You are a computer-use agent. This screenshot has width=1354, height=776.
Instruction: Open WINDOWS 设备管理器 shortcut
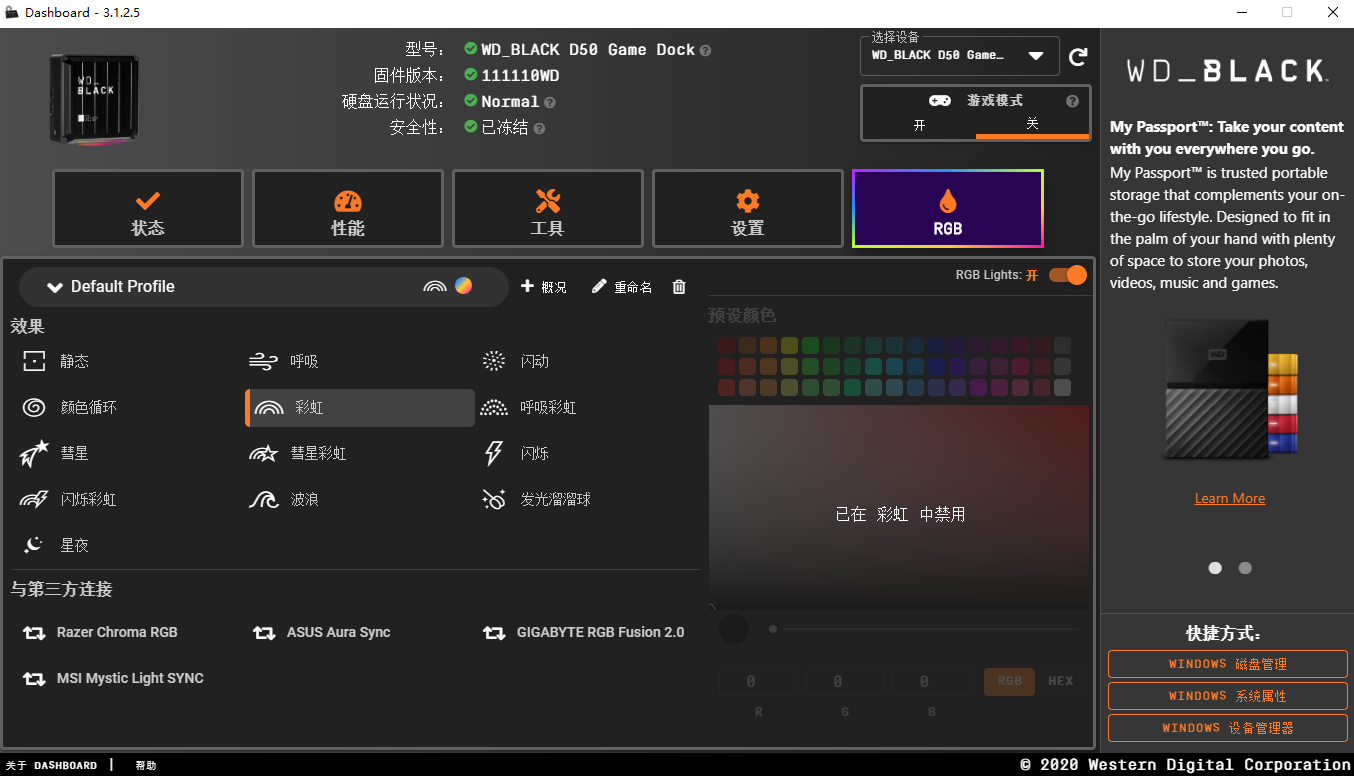1228,728
